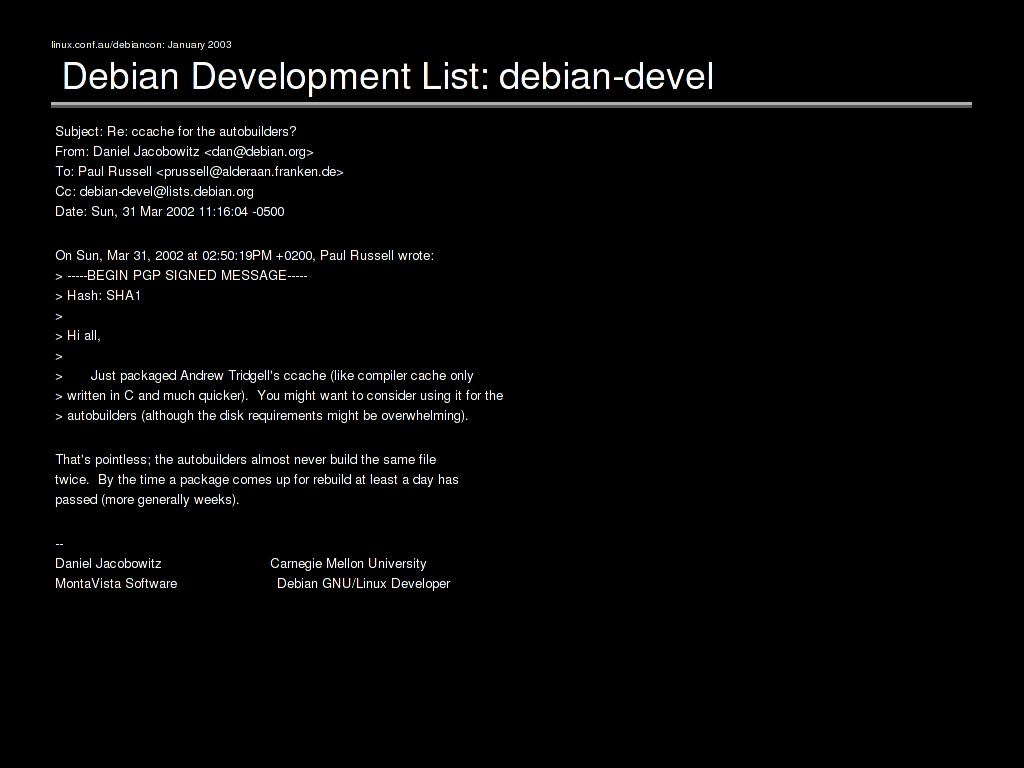
Task: Click the line "passed (more generally weeks)."
Action: pos(147,499)
